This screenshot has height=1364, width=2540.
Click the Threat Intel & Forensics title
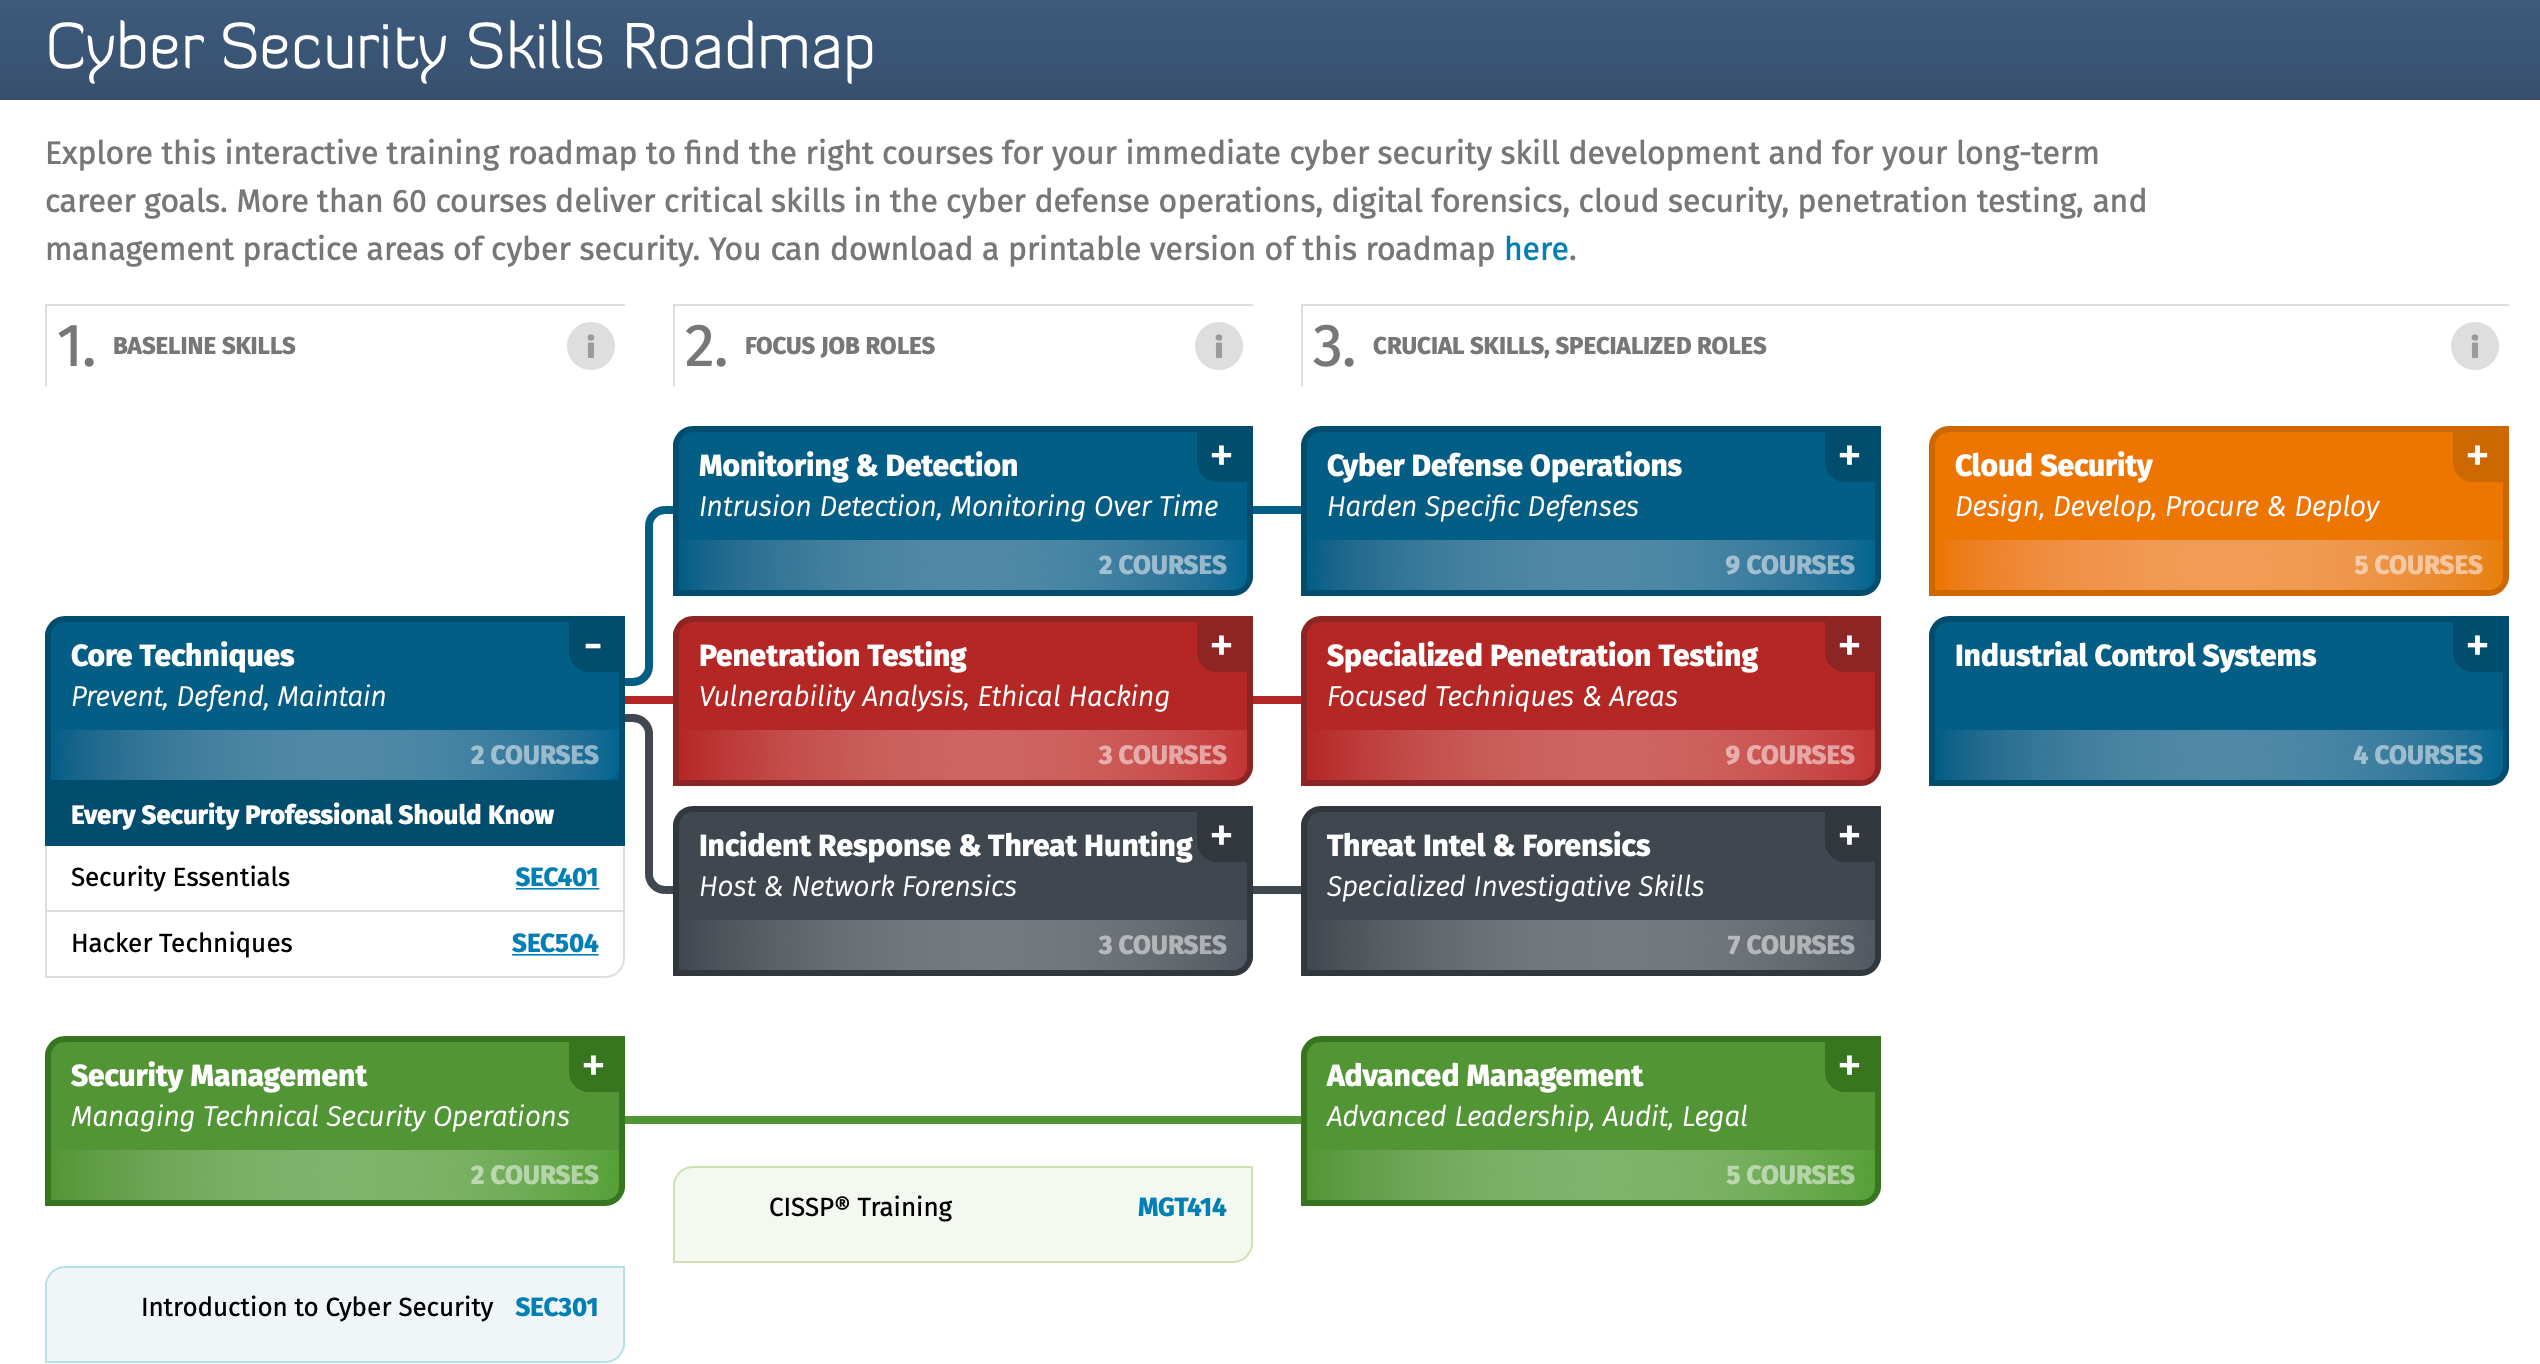(x=1488, y=845)
